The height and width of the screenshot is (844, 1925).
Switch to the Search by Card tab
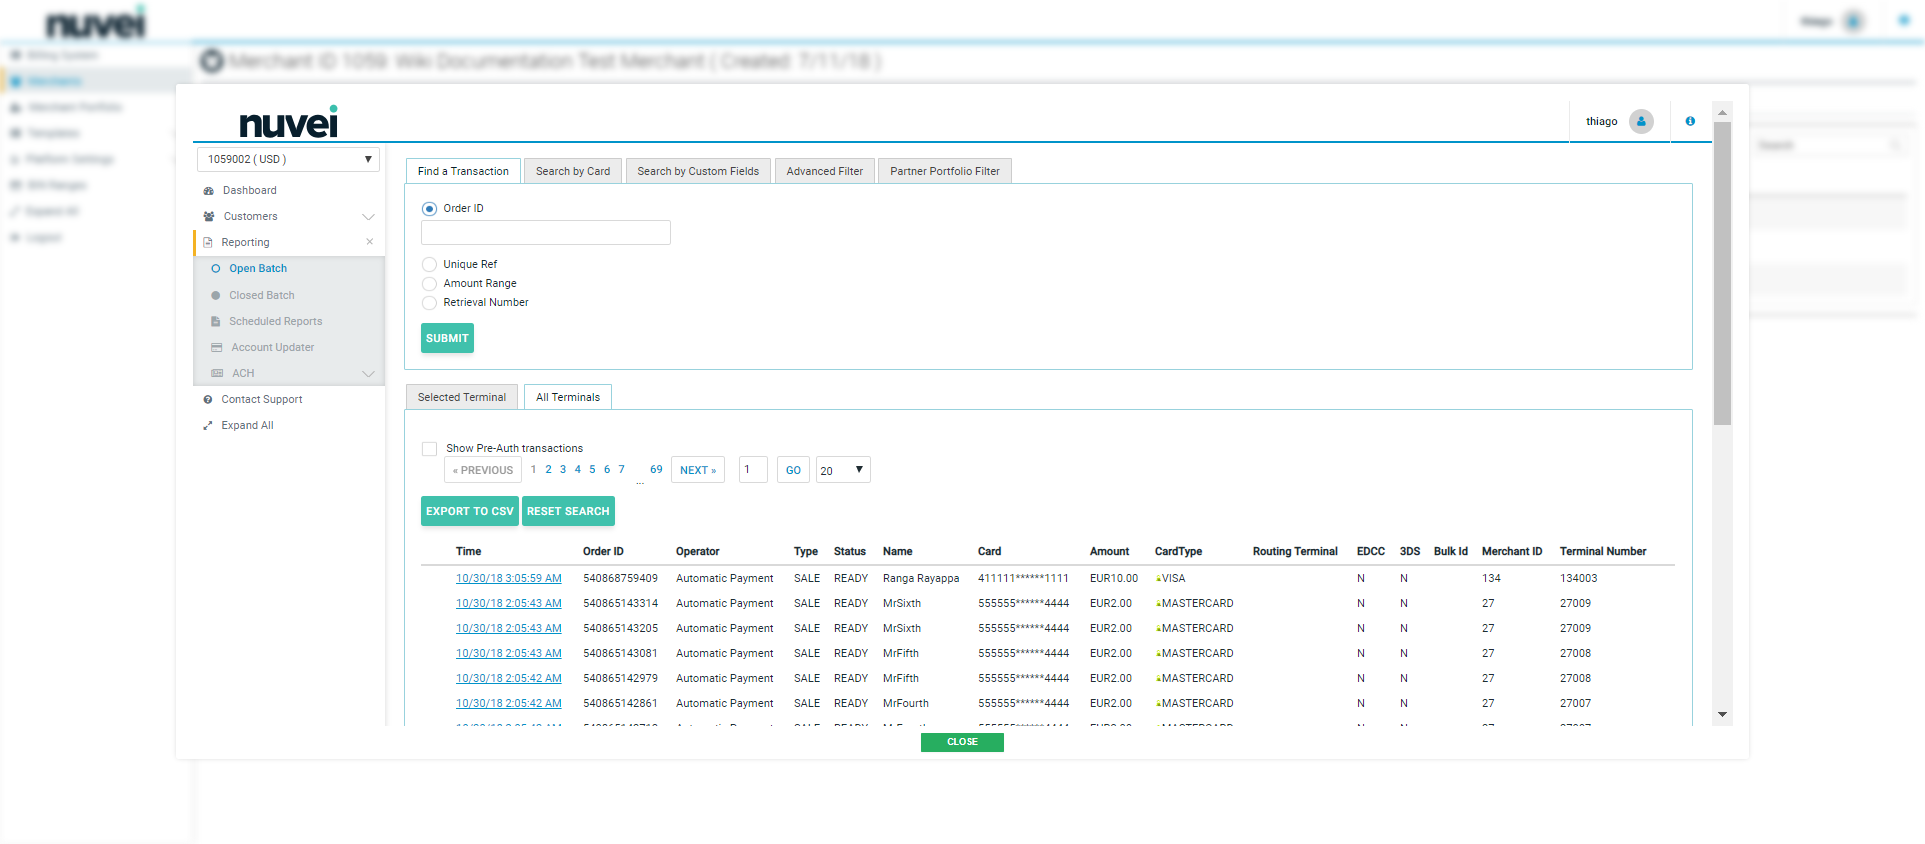pyautogui.click(x=572, y=171)
